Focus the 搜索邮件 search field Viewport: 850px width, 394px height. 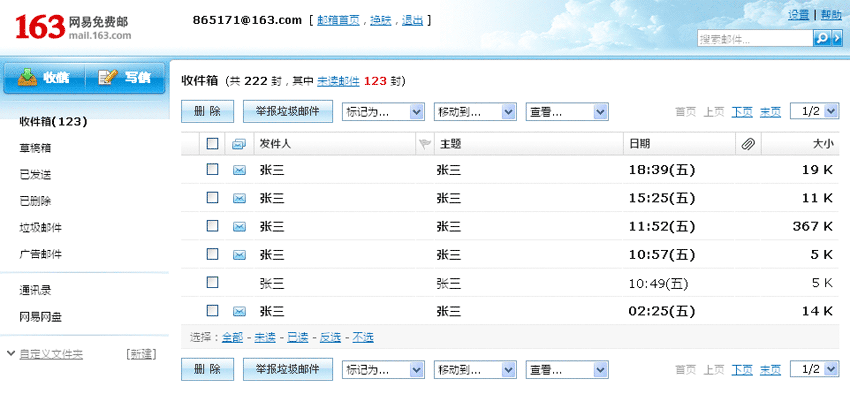tap(755, 38)
